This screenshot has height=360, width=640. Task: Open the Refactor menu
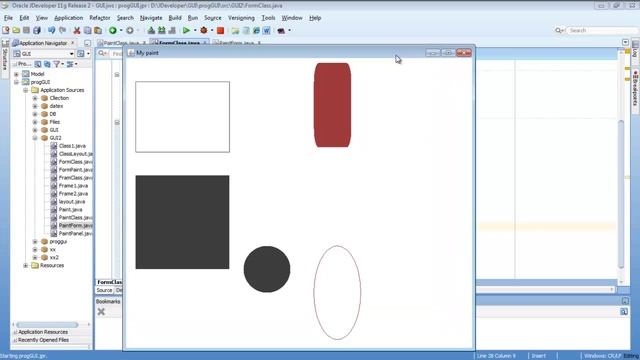click(x=100, y=18)
